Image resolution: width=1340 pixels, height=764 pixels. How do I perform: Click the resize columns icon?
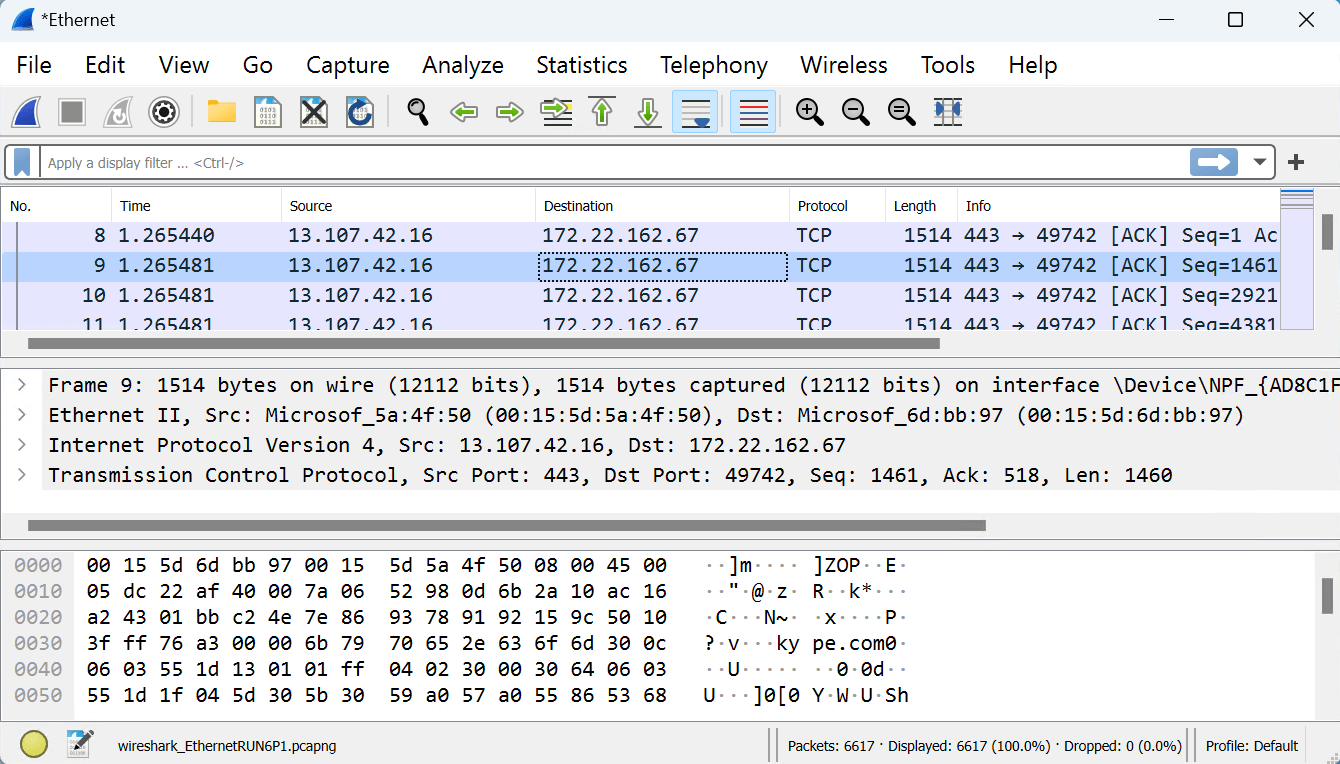pos(947,112)
